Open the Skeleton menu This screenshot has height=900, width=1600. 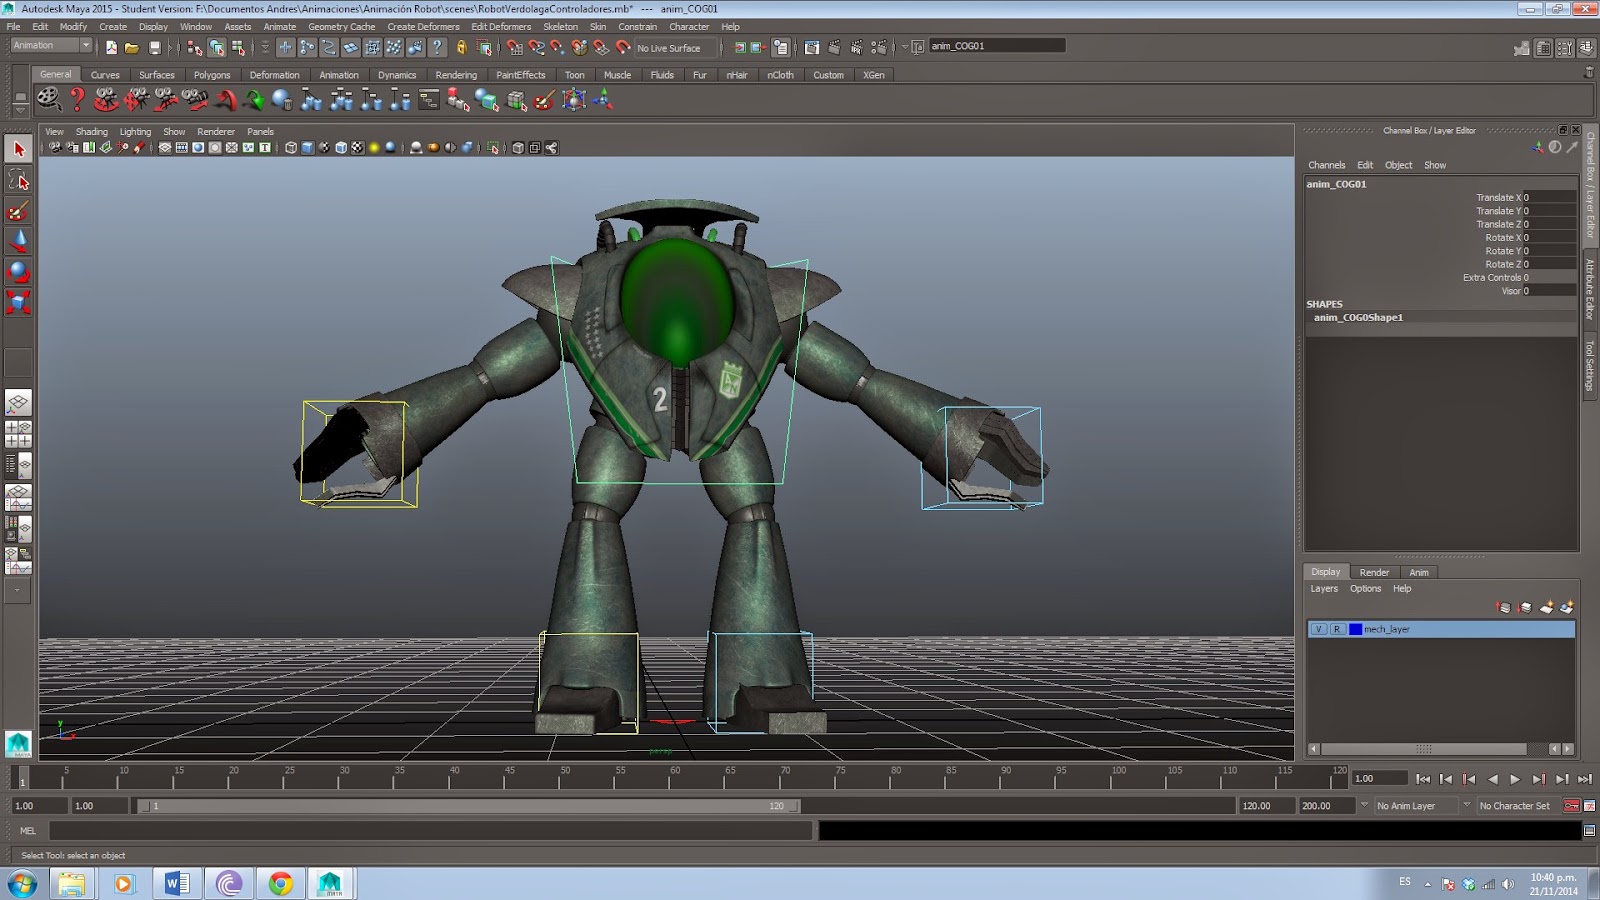(x=561, y=27)
